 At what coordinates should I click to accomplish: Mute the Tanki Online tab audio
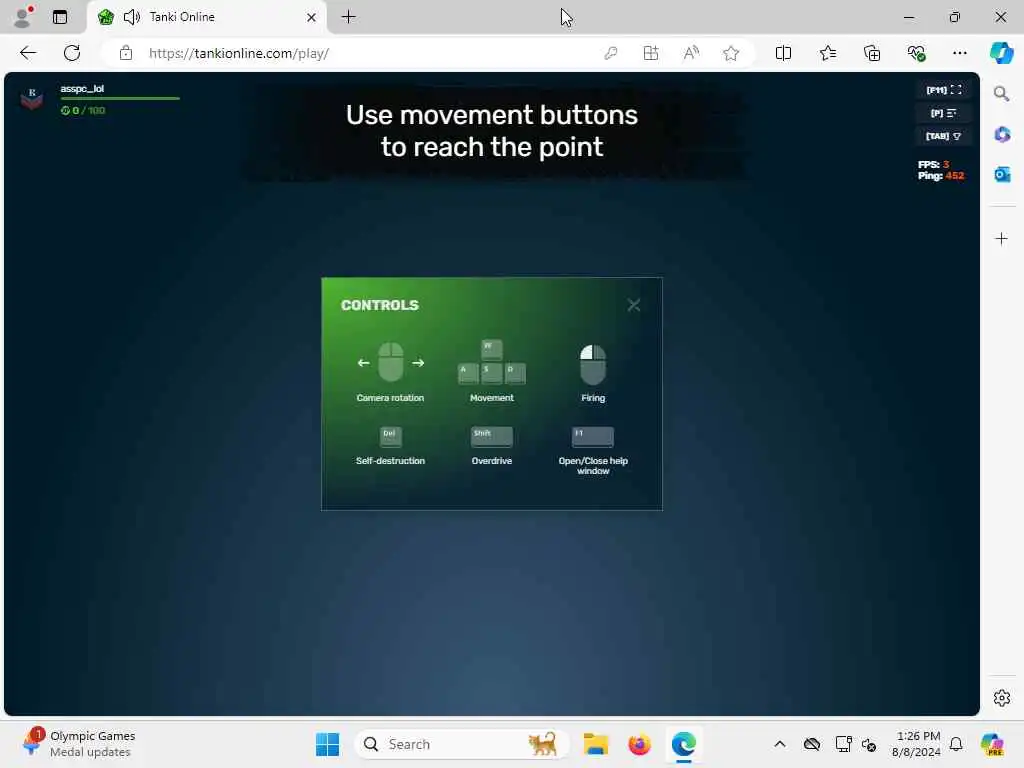coord(132,17)
